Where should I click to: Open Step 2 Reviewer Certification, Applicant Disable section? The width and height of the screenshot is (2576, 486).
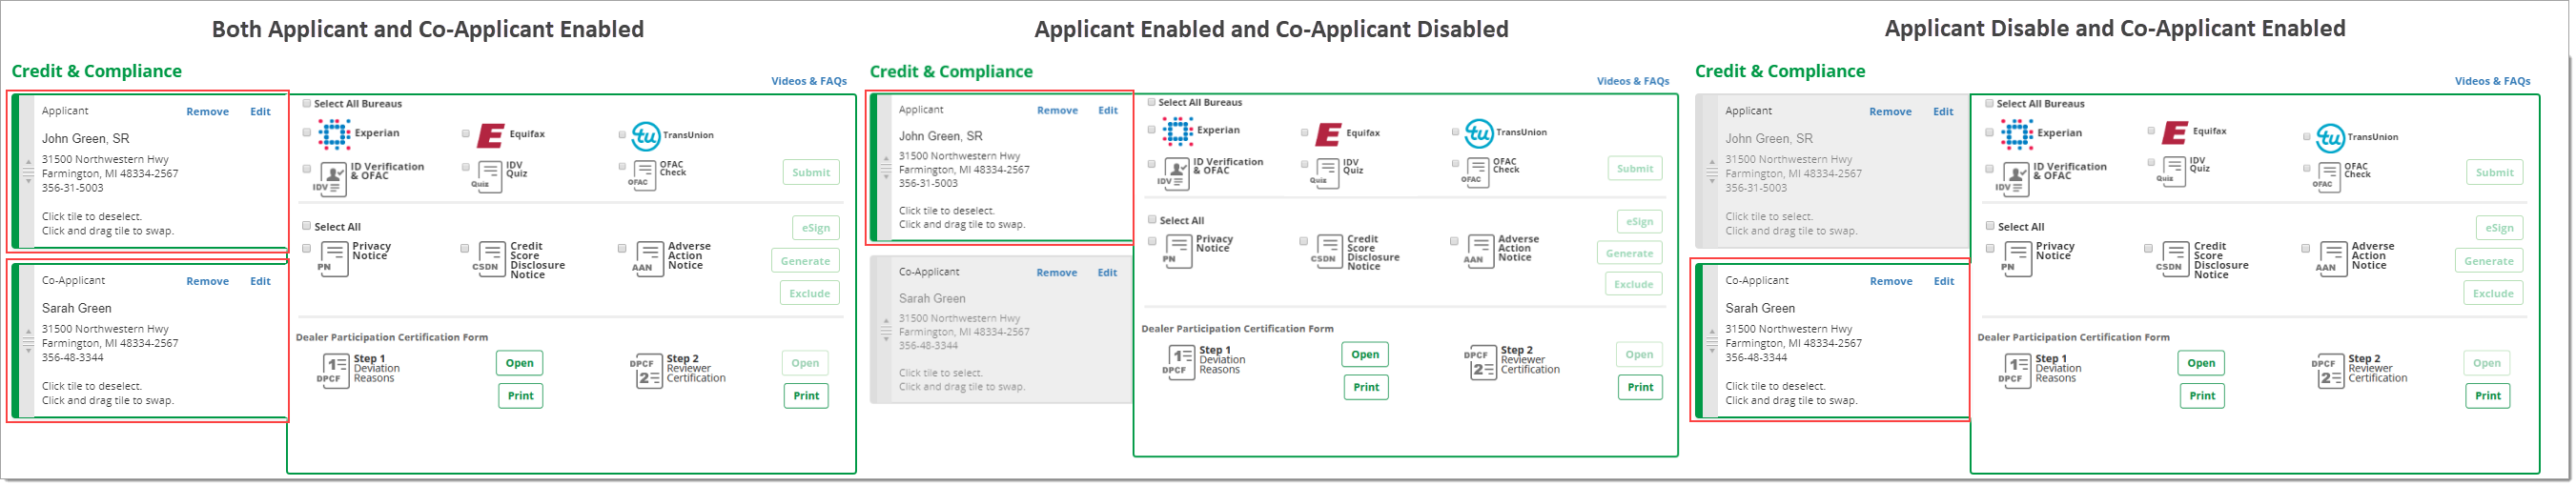(2487, 364)
